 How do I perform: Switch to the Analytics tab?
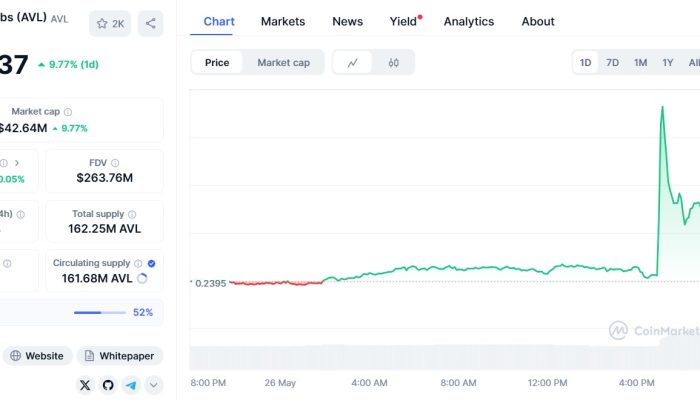pos(468,21)
